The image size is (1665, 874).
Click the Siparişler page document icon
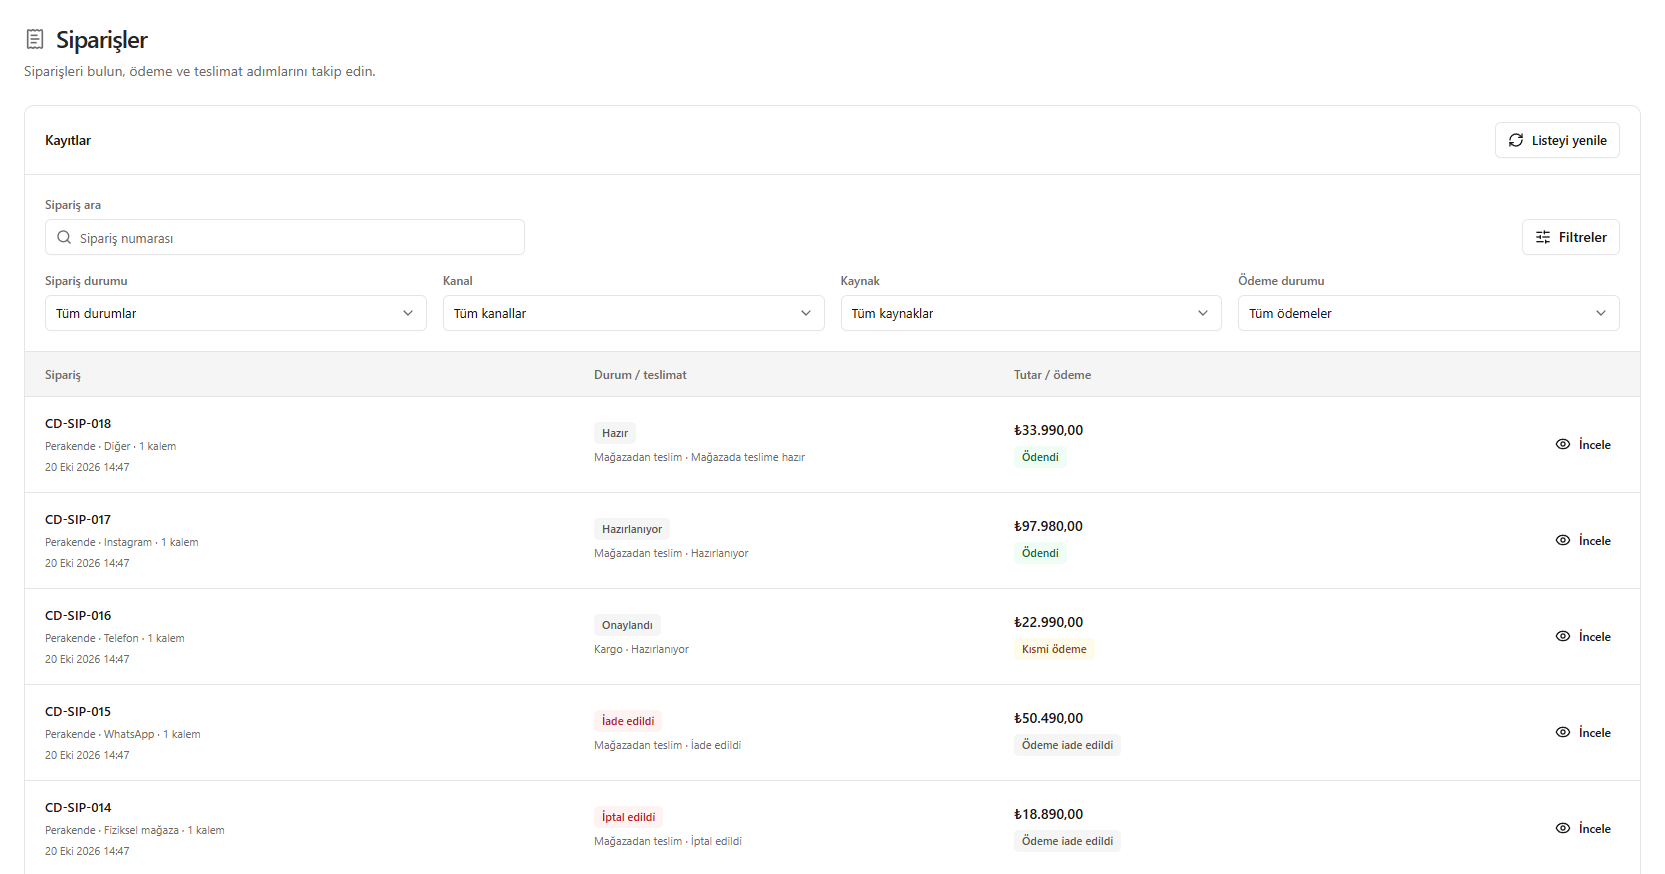pos(35,39)
